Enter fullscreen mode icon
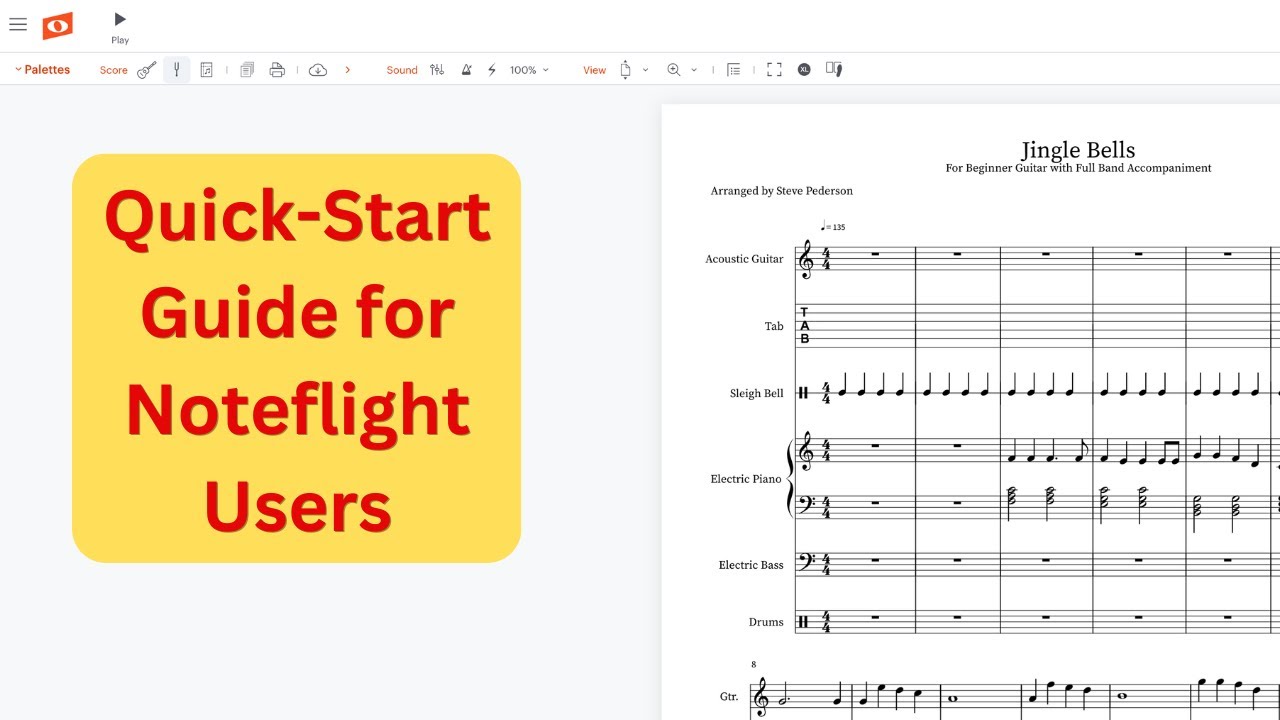 pos(774,70)
